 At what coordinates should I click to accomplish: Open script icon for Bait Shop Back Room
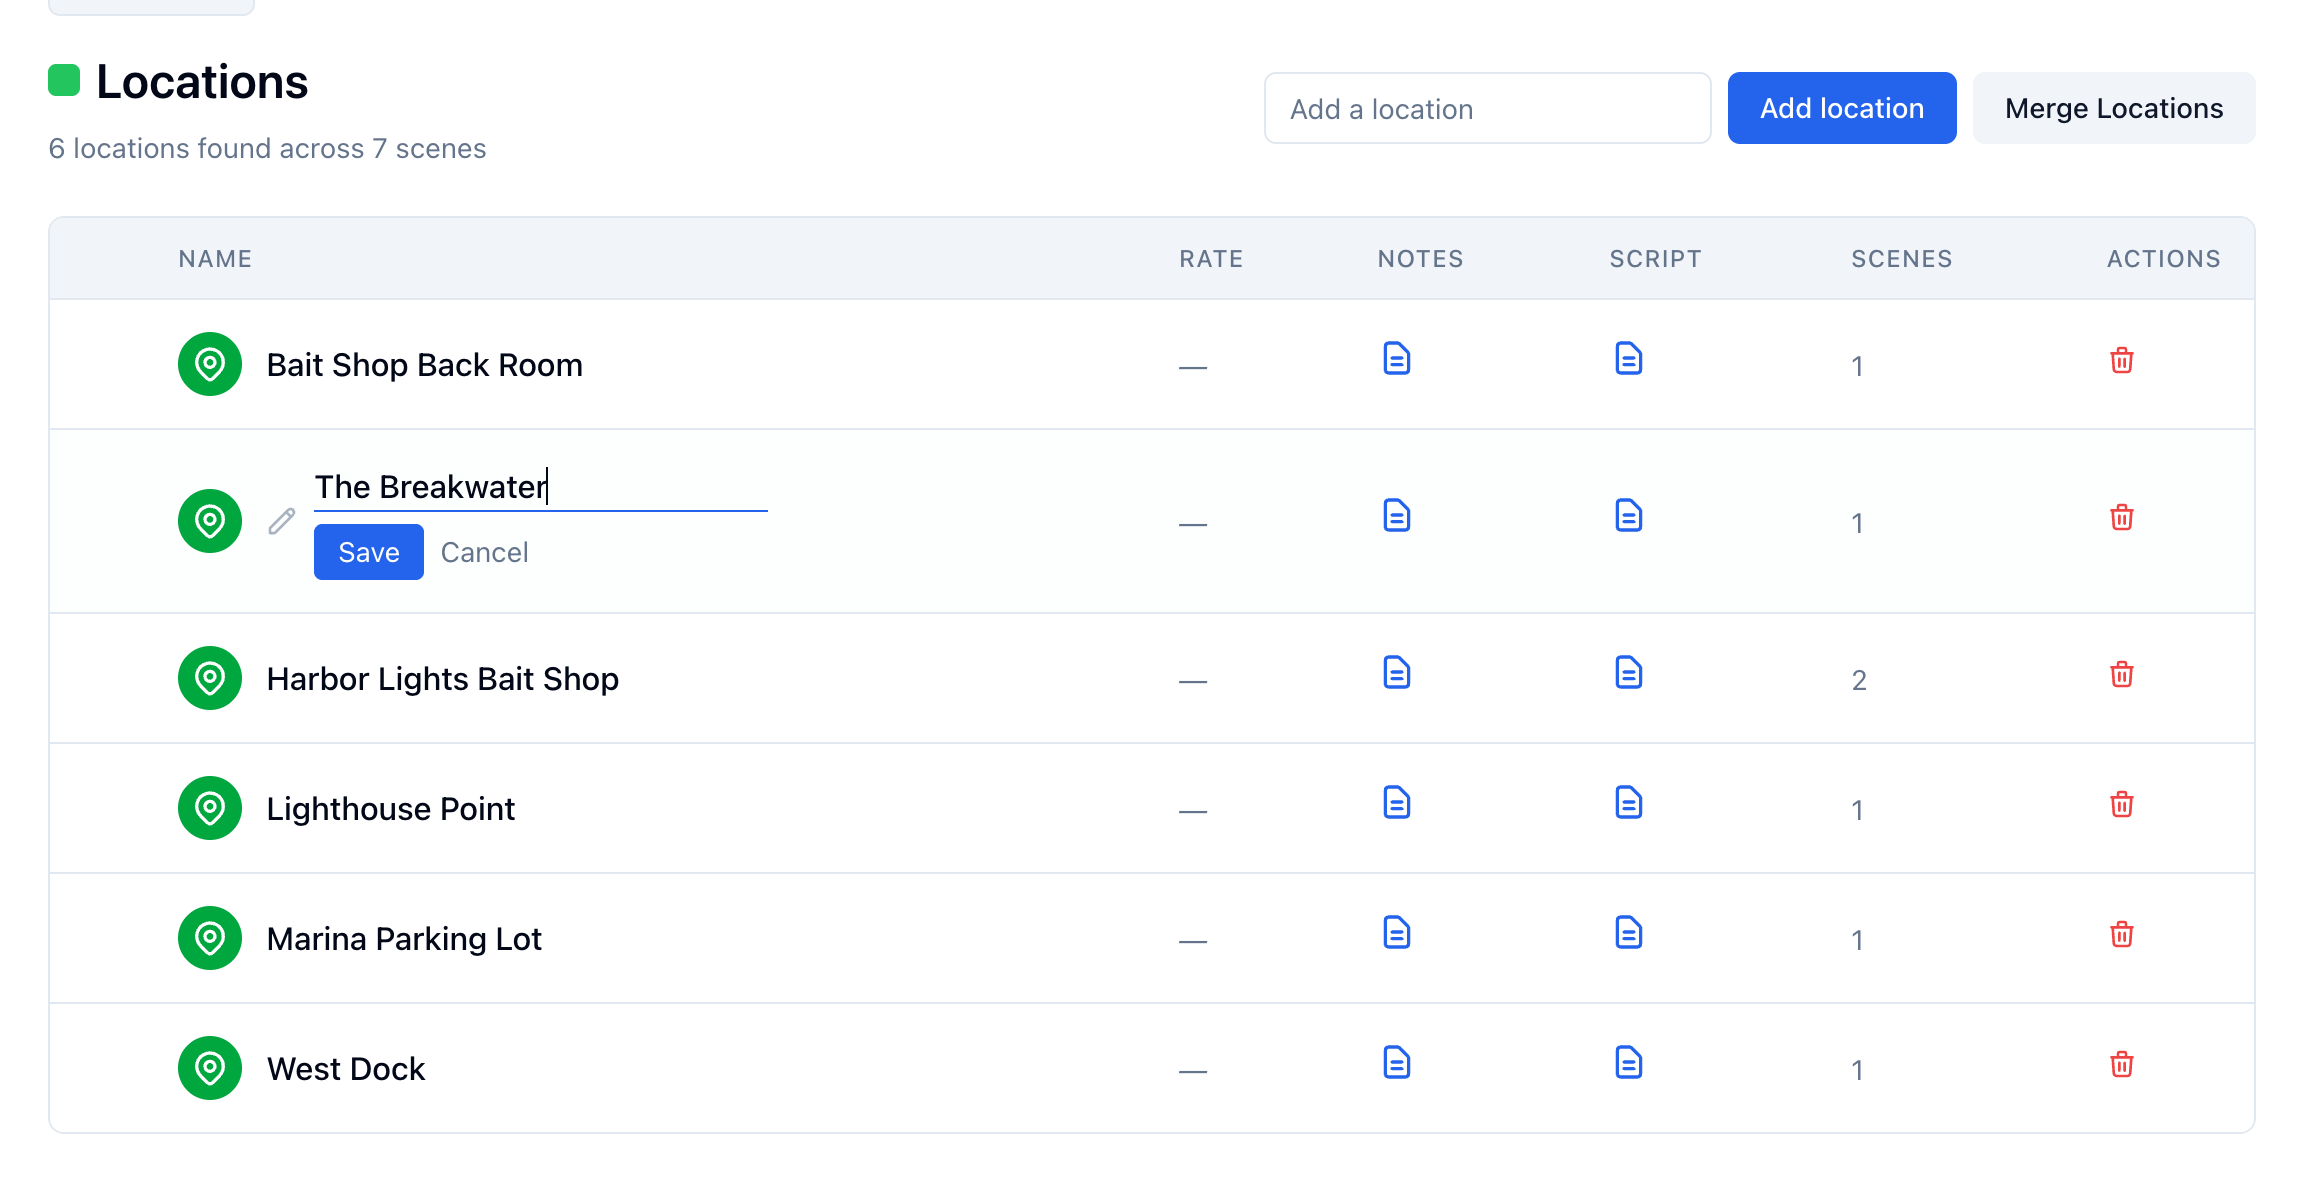(x=1628, y=359)
